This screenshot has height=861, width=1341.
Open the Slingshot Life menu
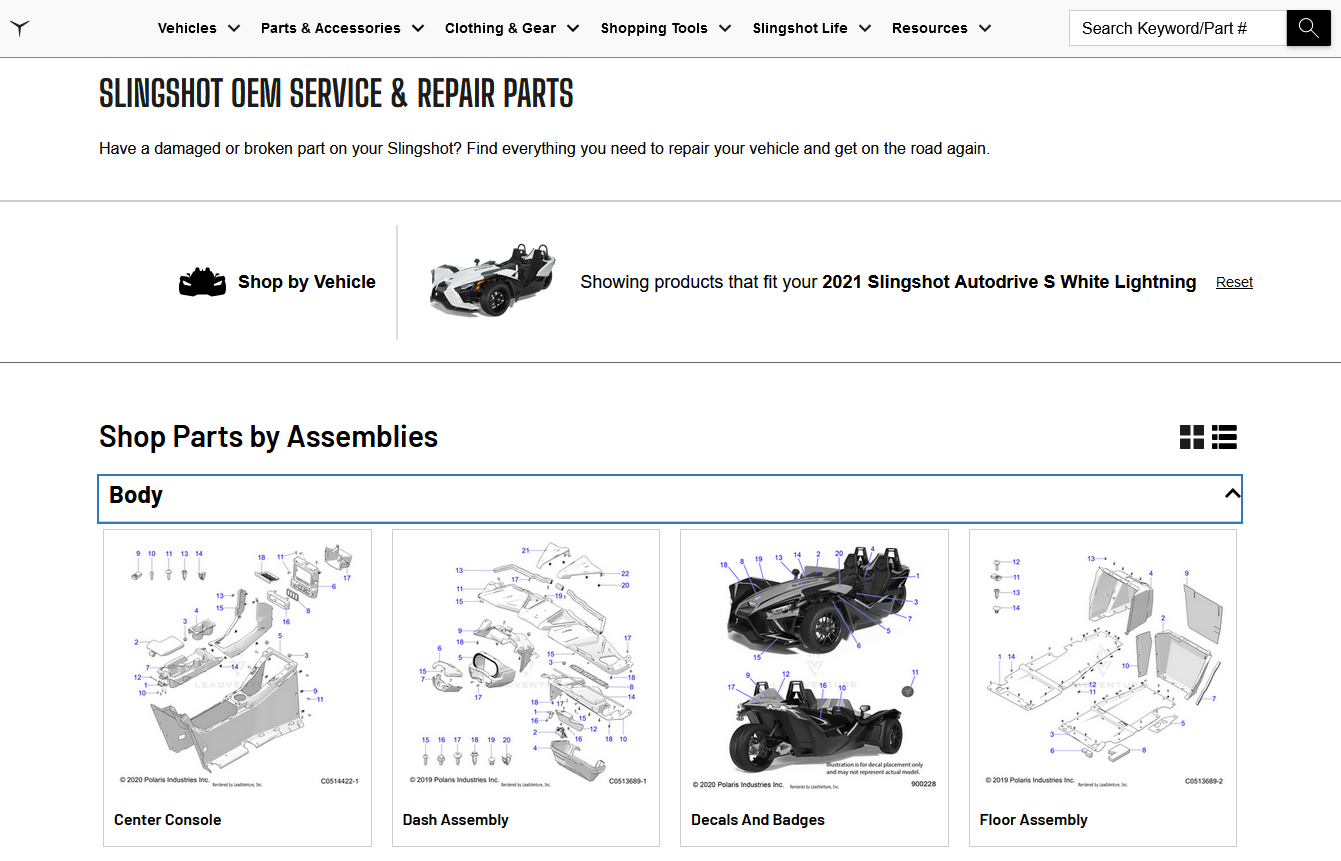pos(811,28)
